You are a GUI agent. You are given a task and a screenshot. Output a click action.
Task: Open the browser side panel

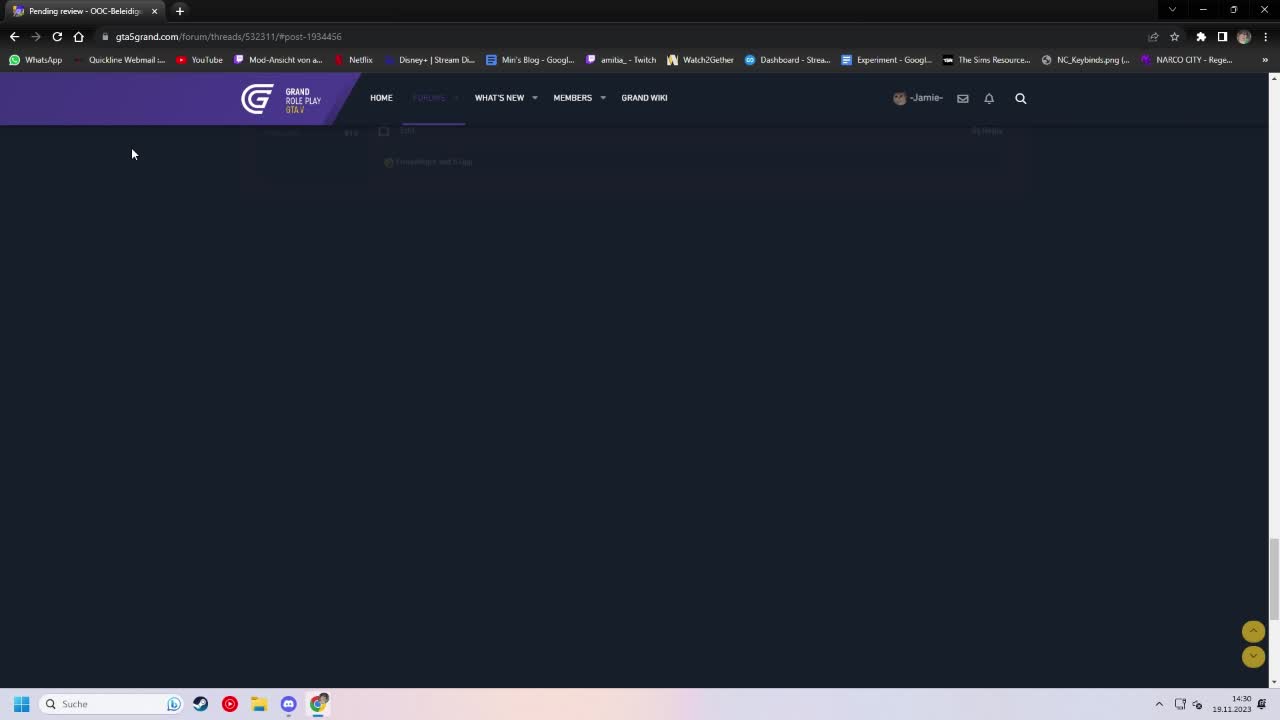[1222, 37]
